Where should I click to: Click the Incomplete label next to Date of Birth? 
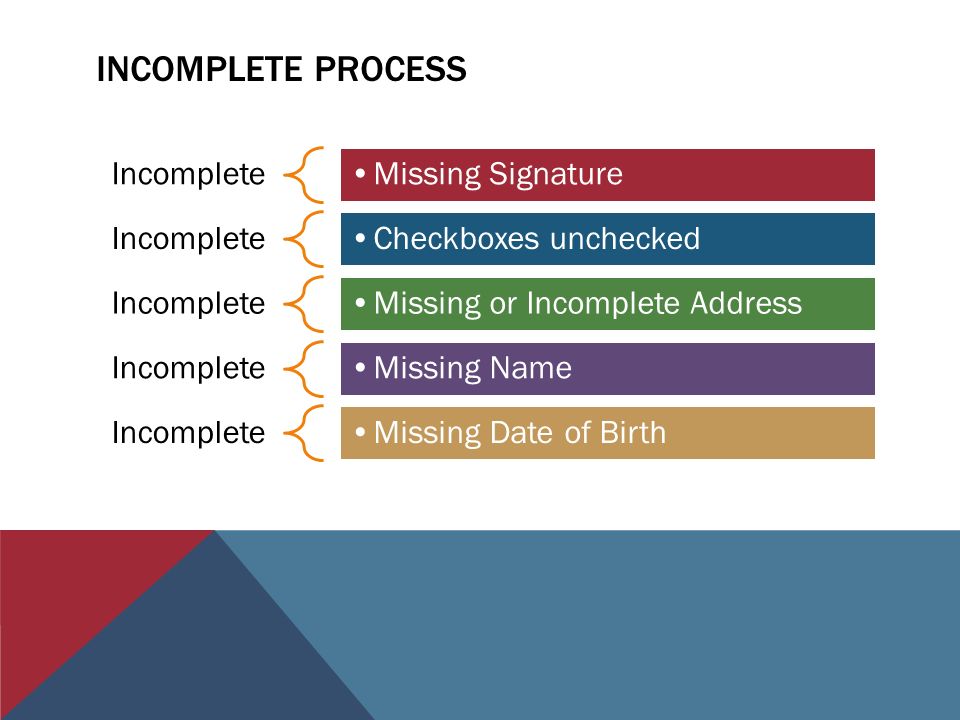click(x=189, y=433)
